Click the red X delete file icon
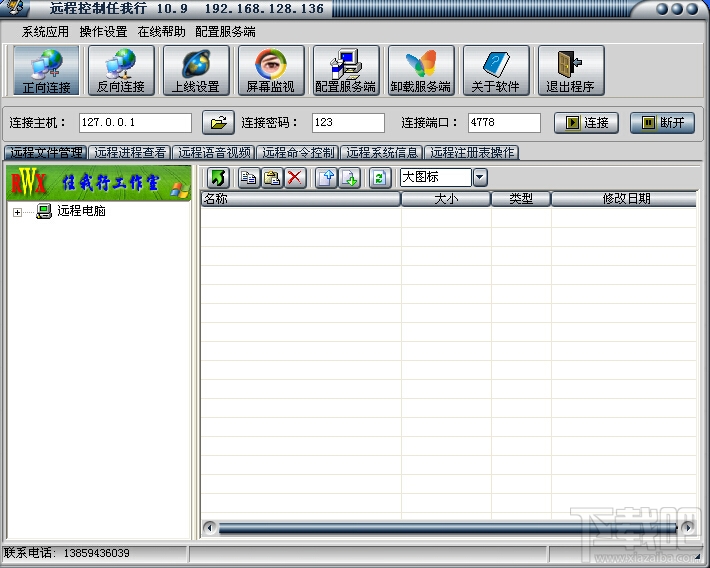Image resolution: width=710 pixels, height=568 pixels. (295, 178)
